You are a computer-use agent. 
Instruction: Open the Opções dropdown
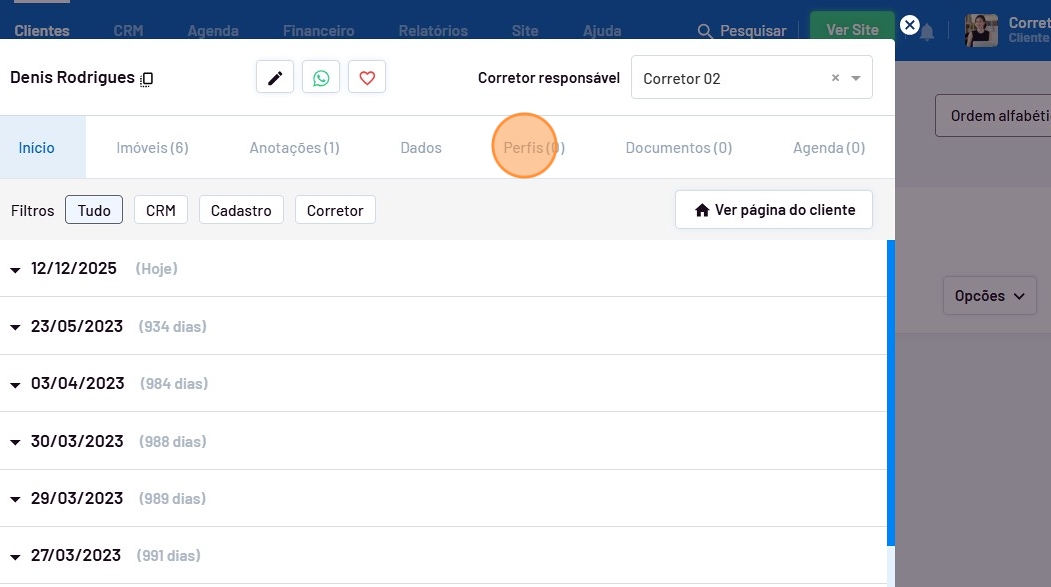[x=988, y=296]
